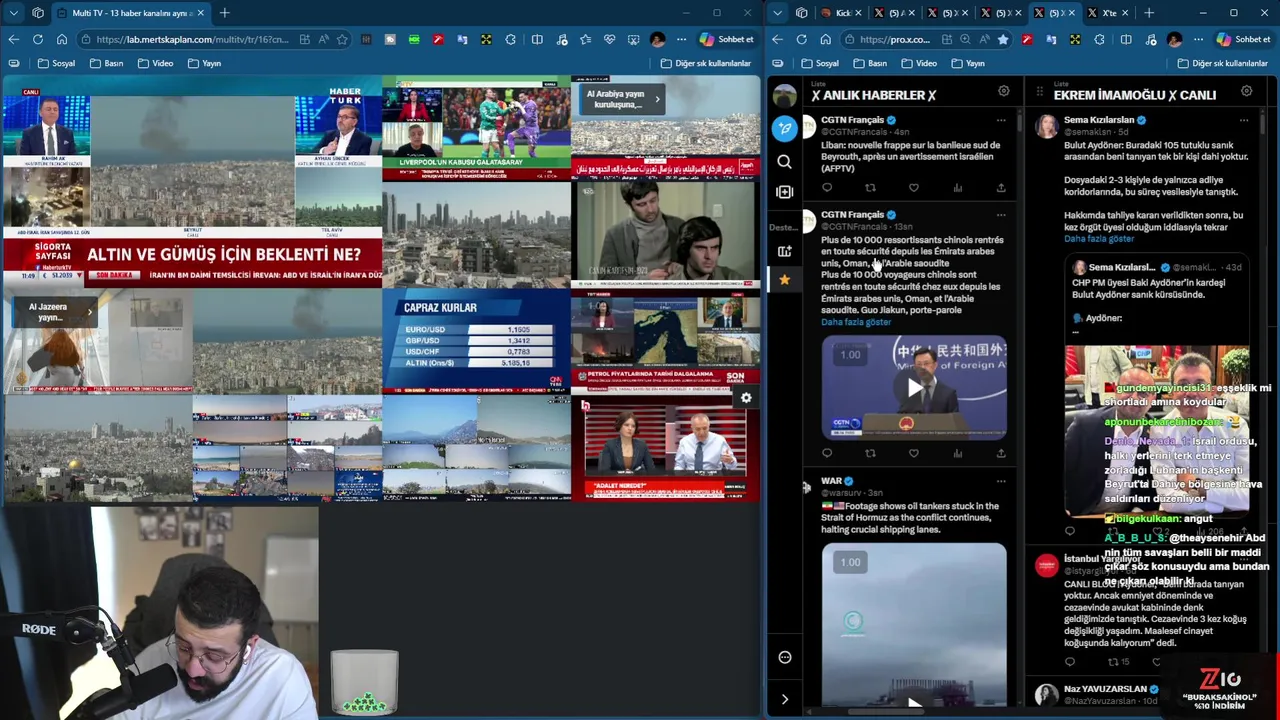Open the circled more-options icon near the bottom of X Pro sidebar
The image size is (1280, 720).
[x=785, y=657]
